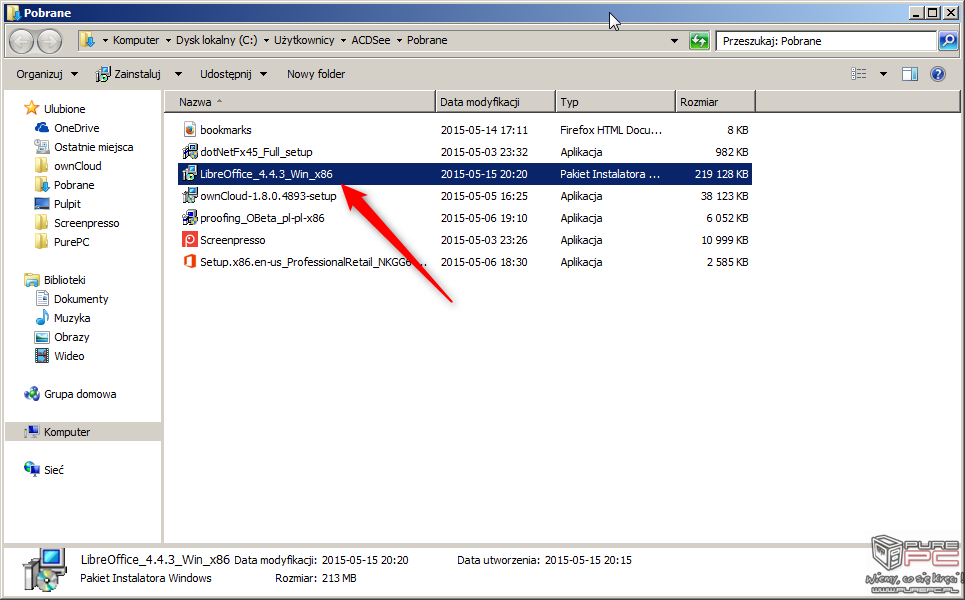Click the 982 KB size cell
This screenshot has height=600, width=965.
point(732,152)
